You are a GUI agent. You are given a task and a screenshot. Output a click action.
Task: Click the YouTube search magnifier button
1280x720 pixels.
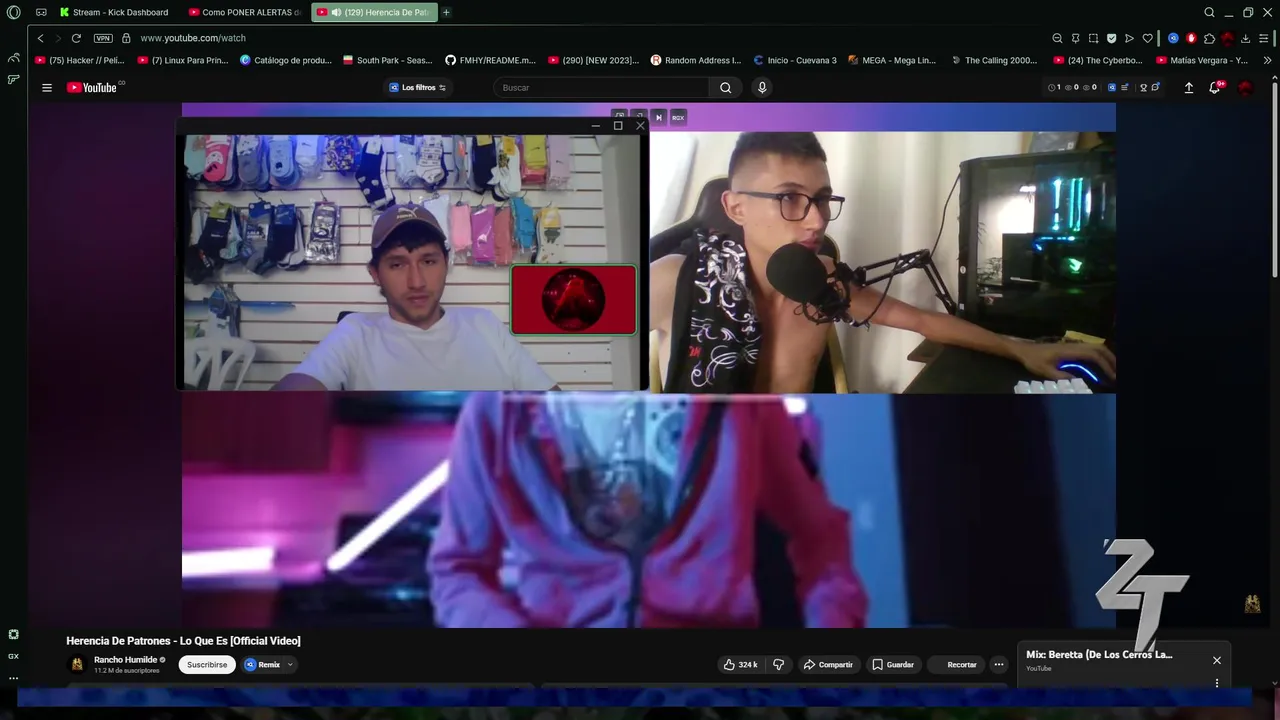[726, 87]
